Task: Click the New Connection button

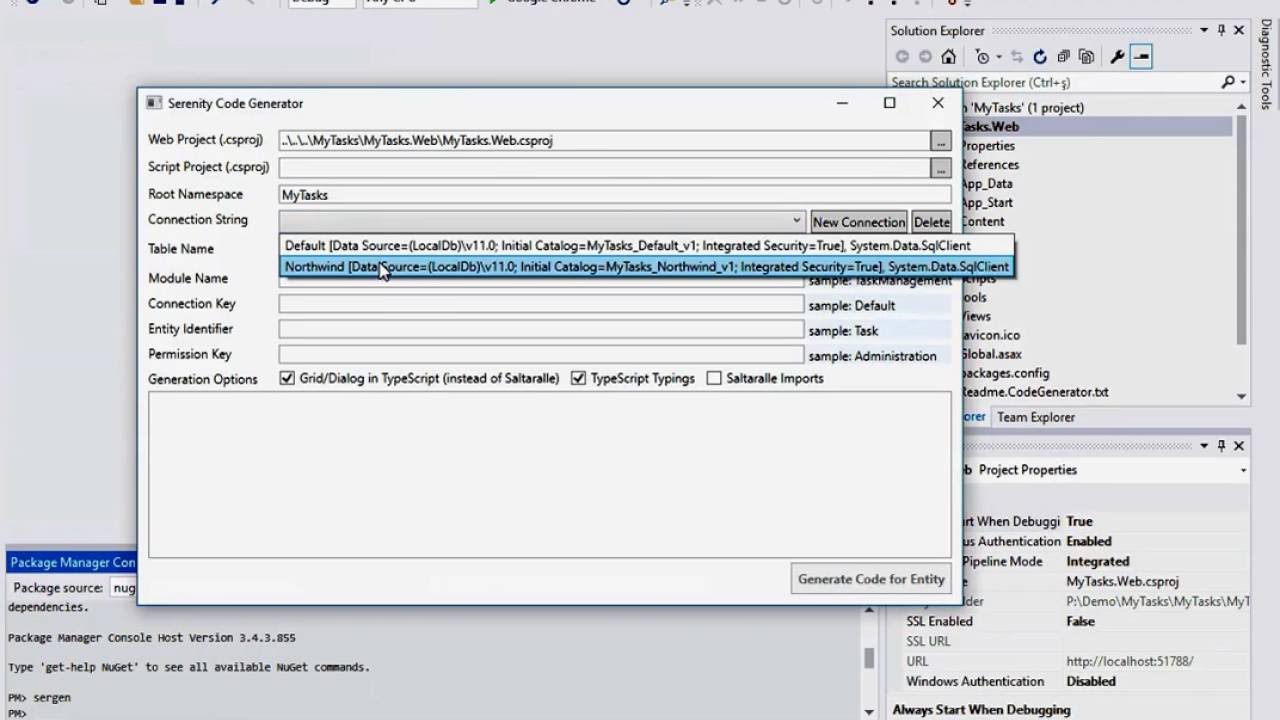Action: tap(858, 222)
